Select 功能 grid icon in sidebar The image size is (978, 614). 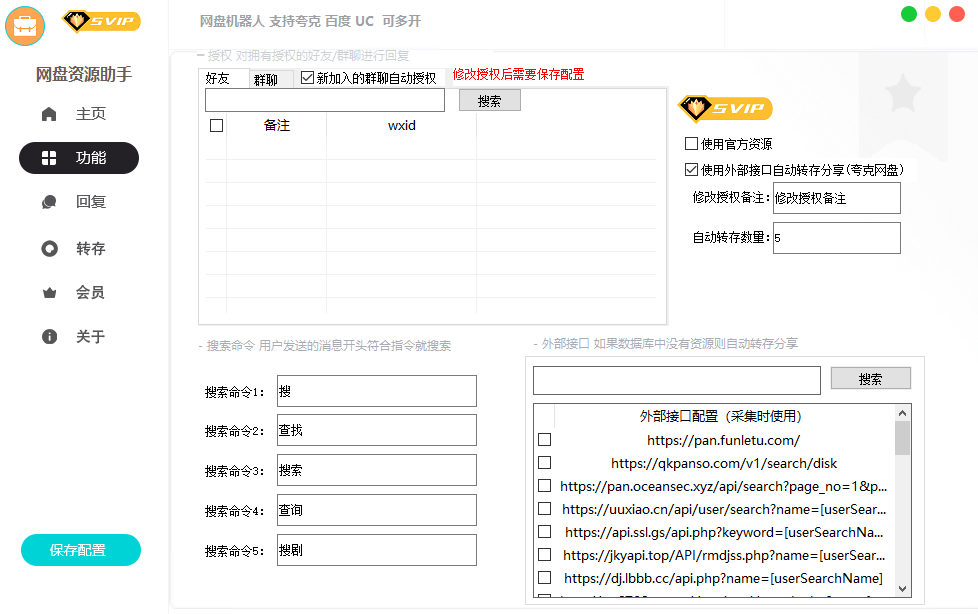pos(49,158)
